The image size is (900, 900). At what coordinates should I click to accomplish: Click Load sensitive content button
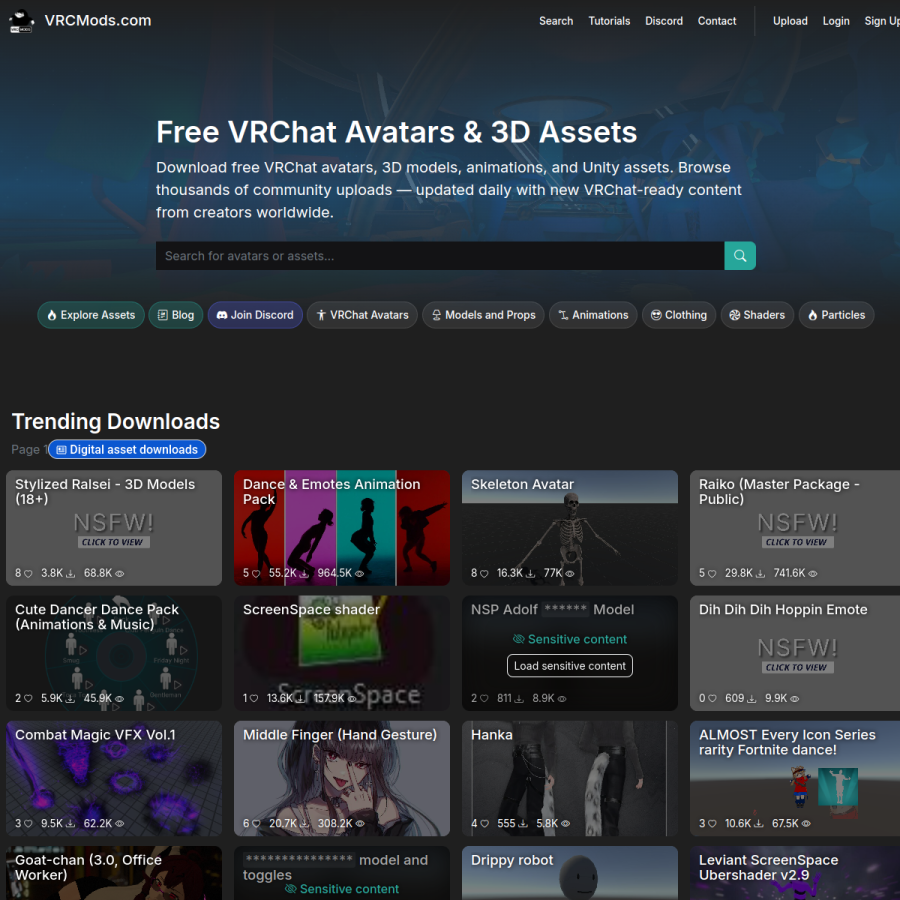[569, 666]
